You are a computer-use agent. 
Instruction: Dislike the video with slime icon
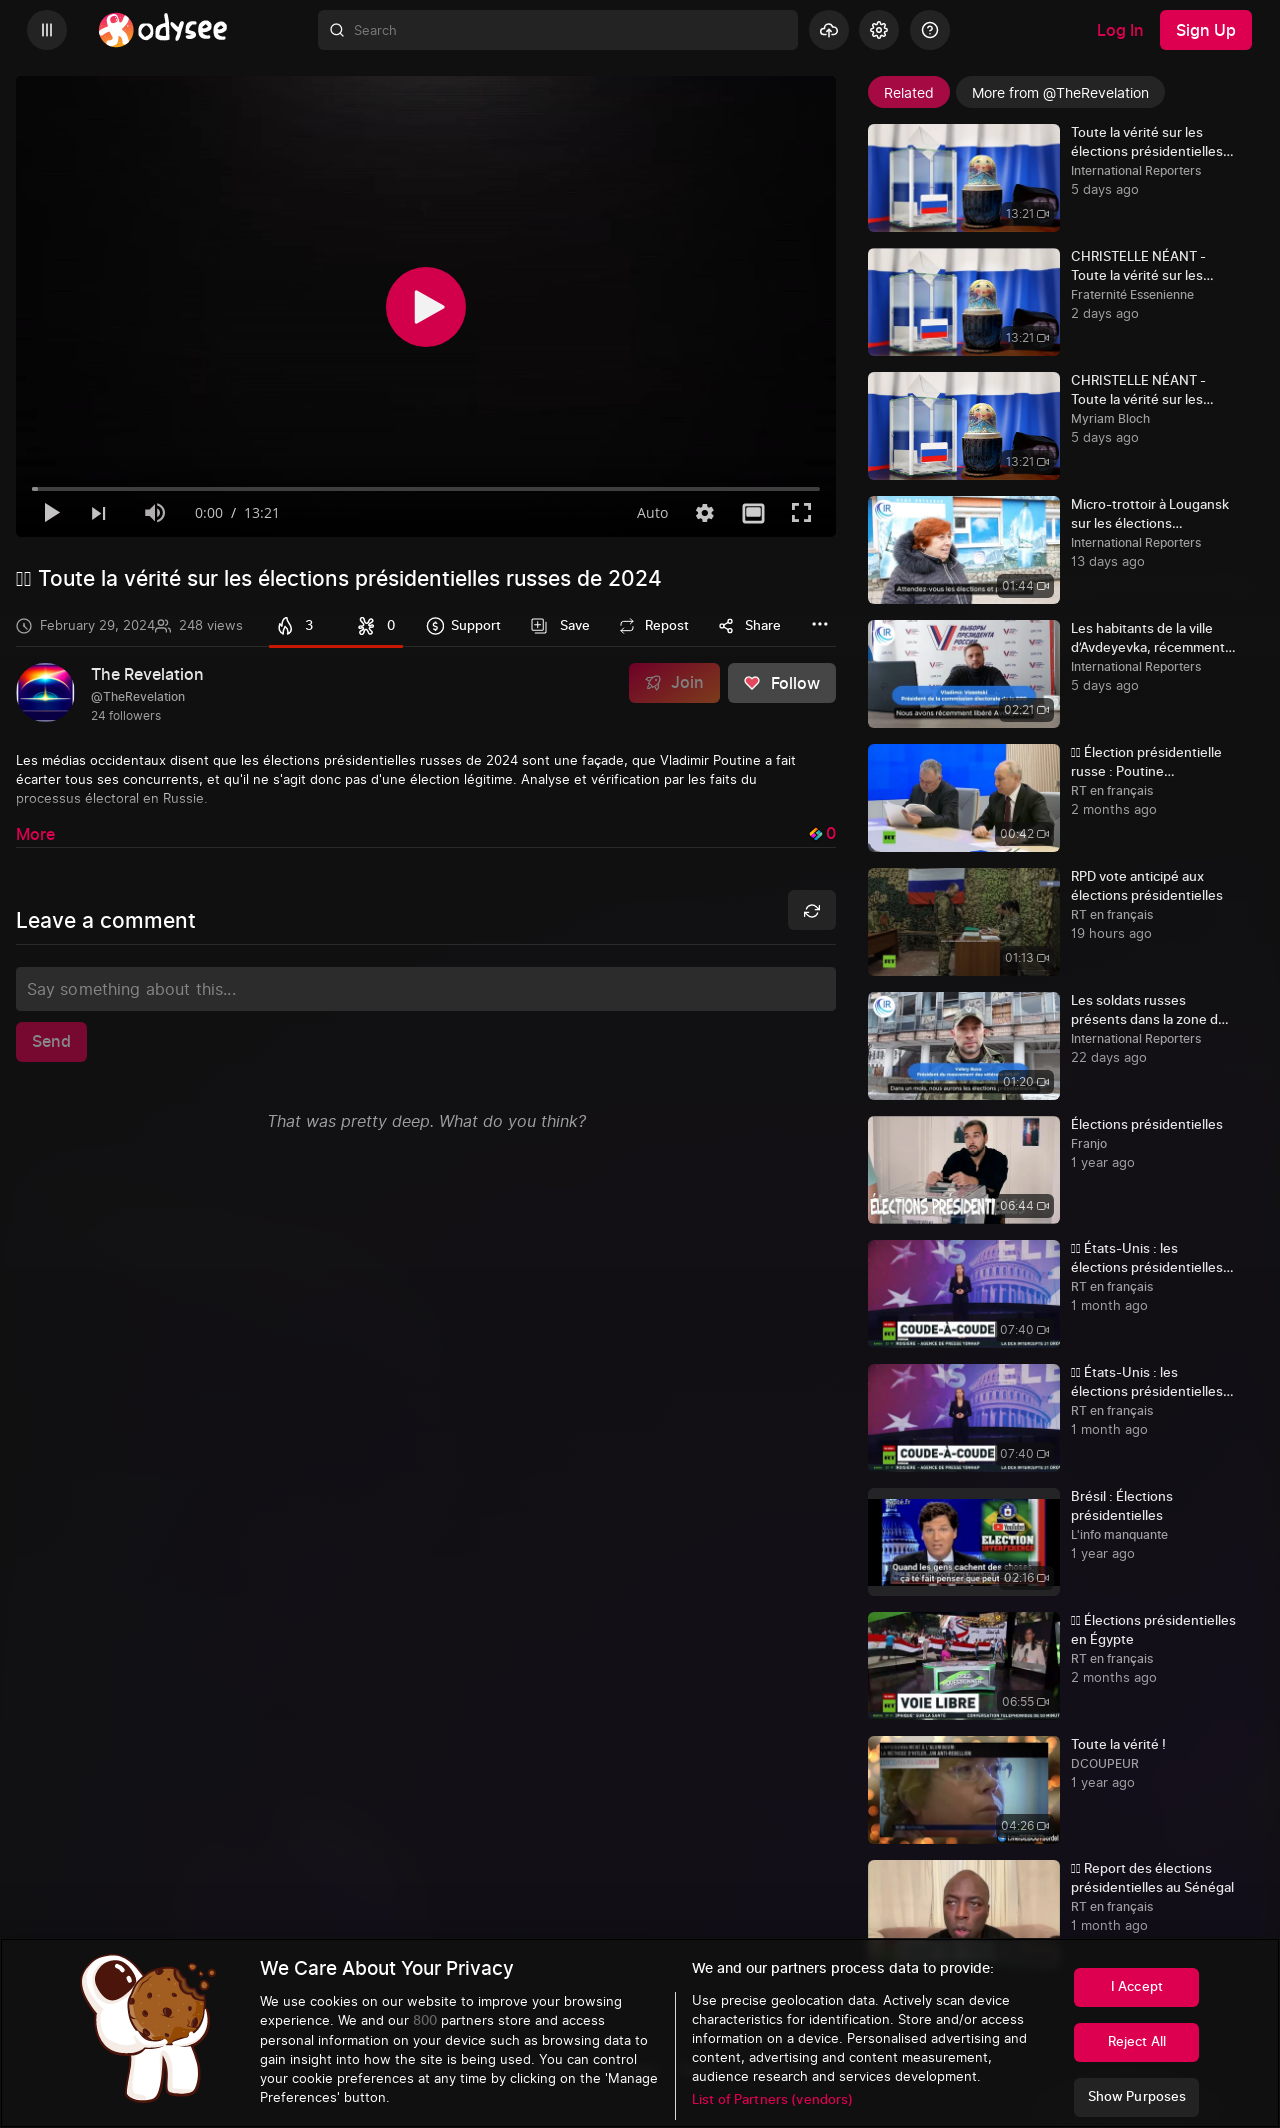tap(376, 626)
